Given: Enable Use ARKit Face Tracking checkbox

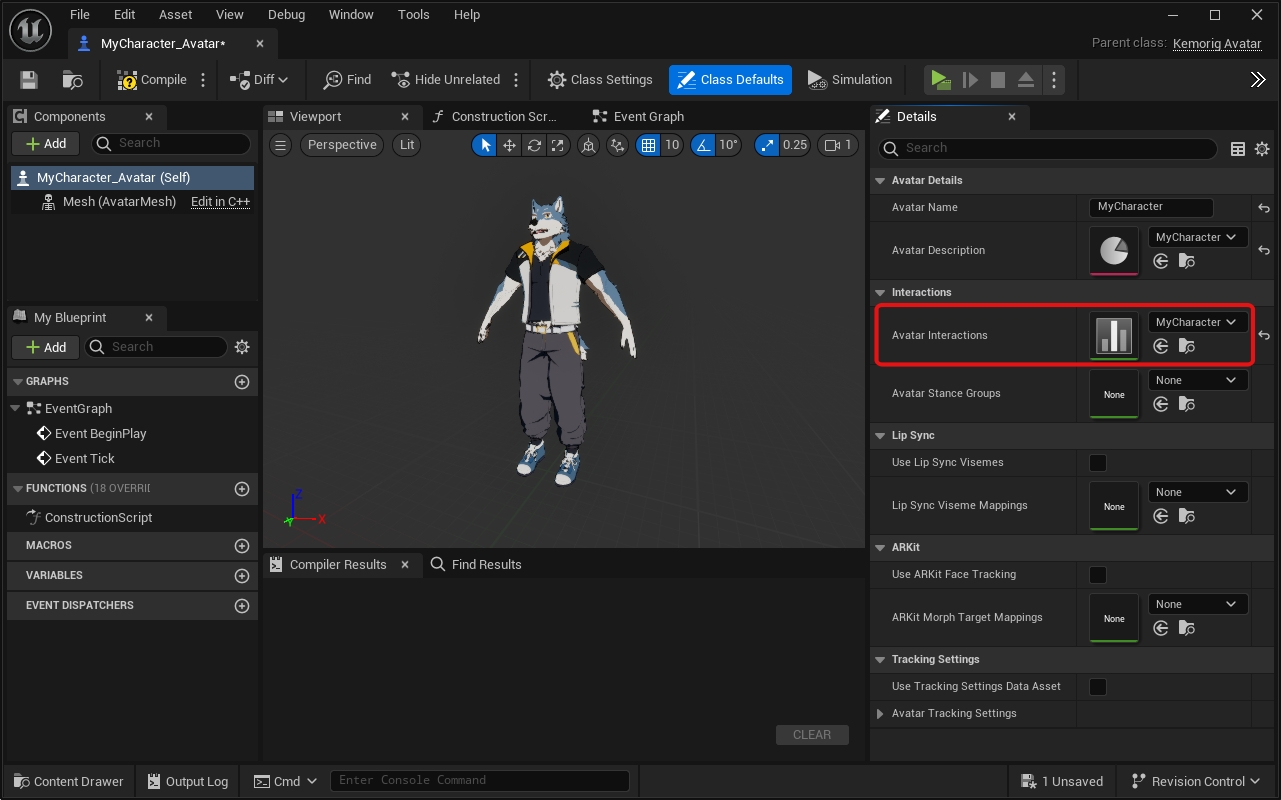Looking at the screenshot, I should [1098, 575].
